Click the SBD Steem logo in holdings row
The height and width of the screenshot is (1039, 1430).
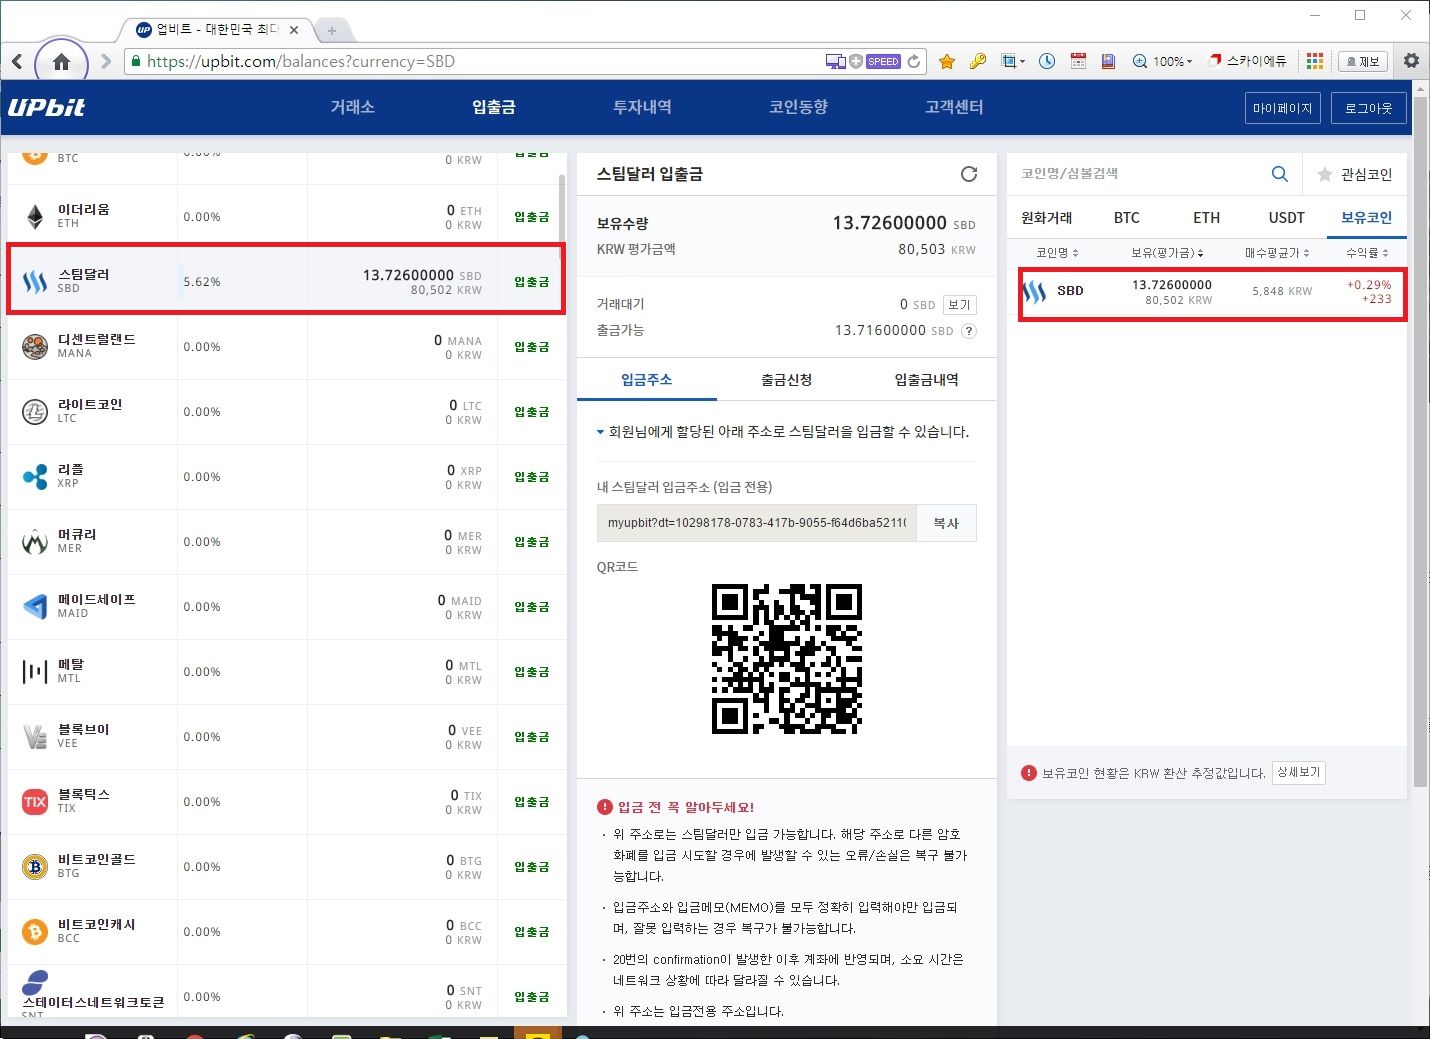pyautogui.click(x=1032, y=292)
